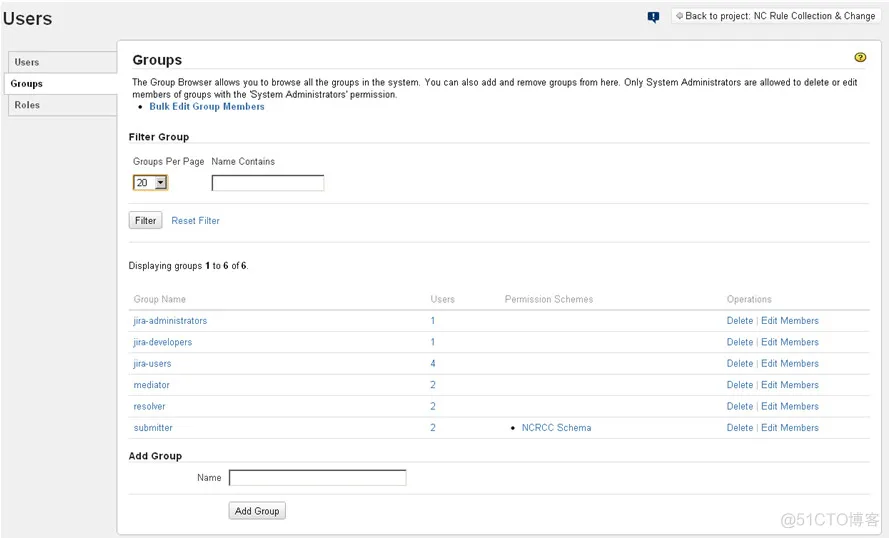The width and height of the screenshot is (889, 538).
Task: Open the Bulk Edit Group Members link
Action: coord(207,107)
